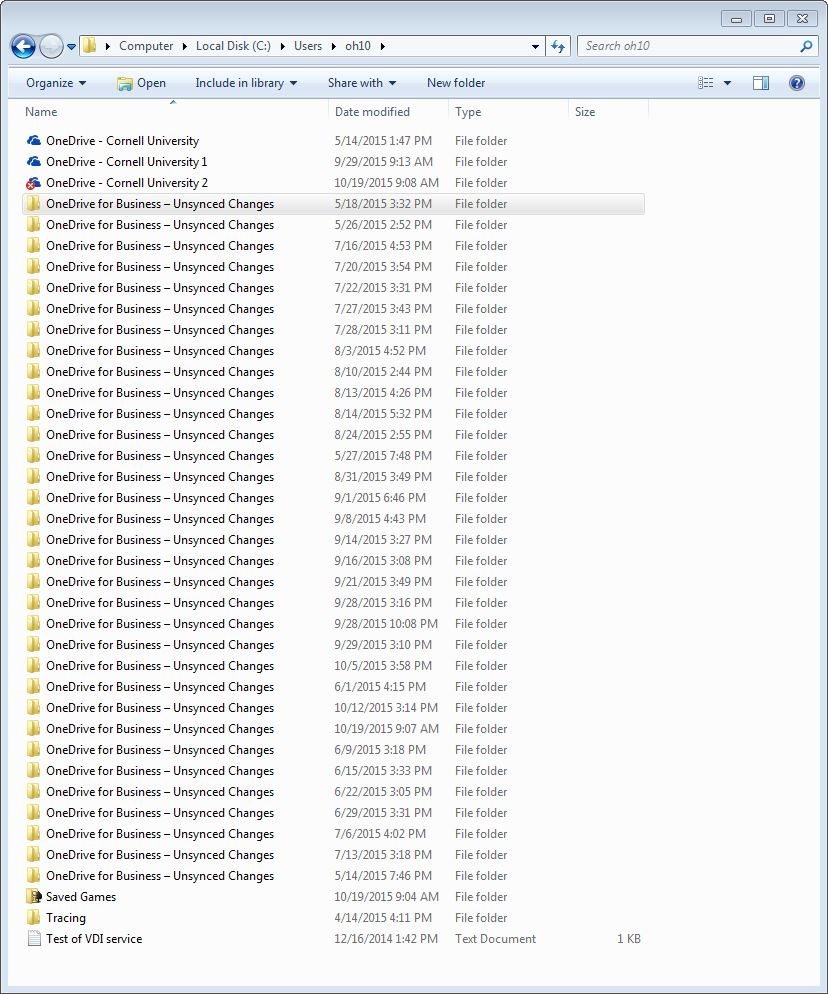Click the Back navigation arrow
Image resolution: width=828 pixels, height=994 pixels.
pyautogui.click(x=23, y=46)
